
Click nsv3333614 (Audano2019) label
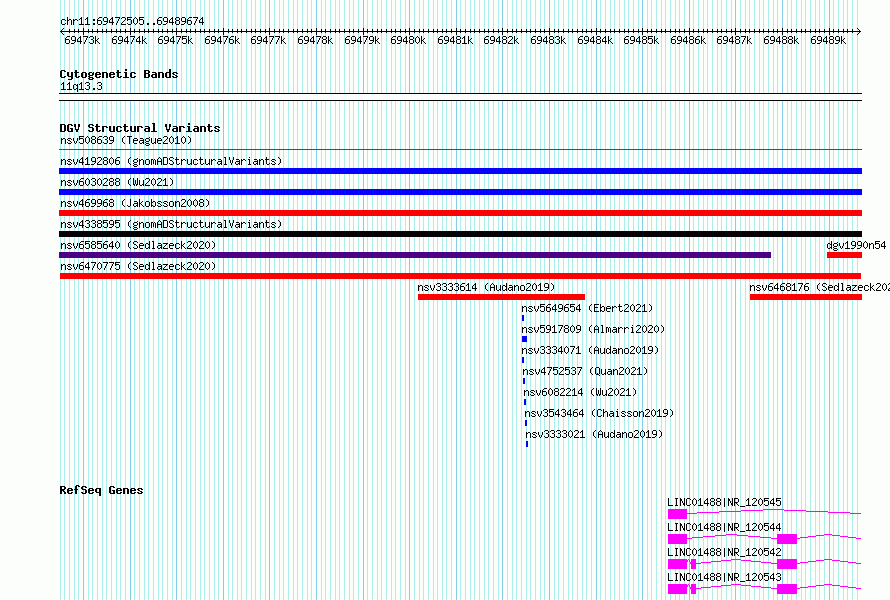(x=486, y=287)
